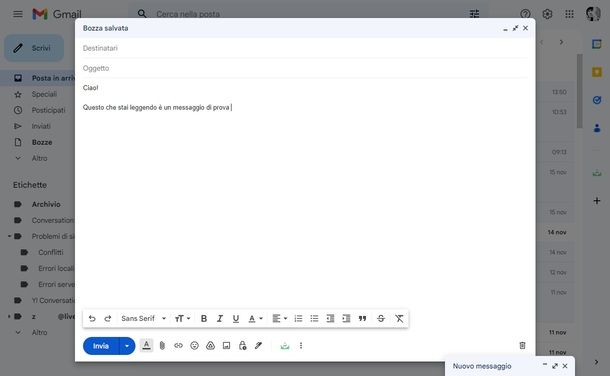Insert an emoji
This screenshot has width=610, height=376.
tap(195, 346)
